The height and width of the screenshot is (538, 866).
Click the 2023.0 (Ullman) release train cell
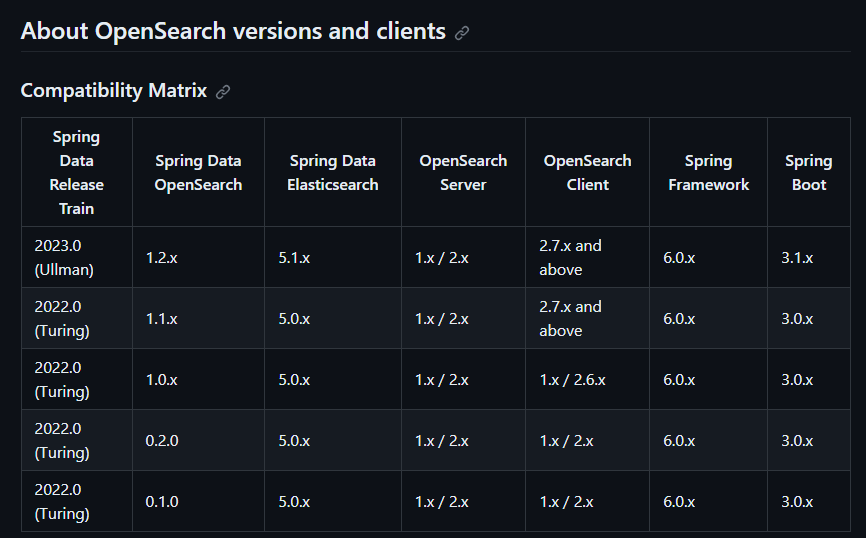77,257
